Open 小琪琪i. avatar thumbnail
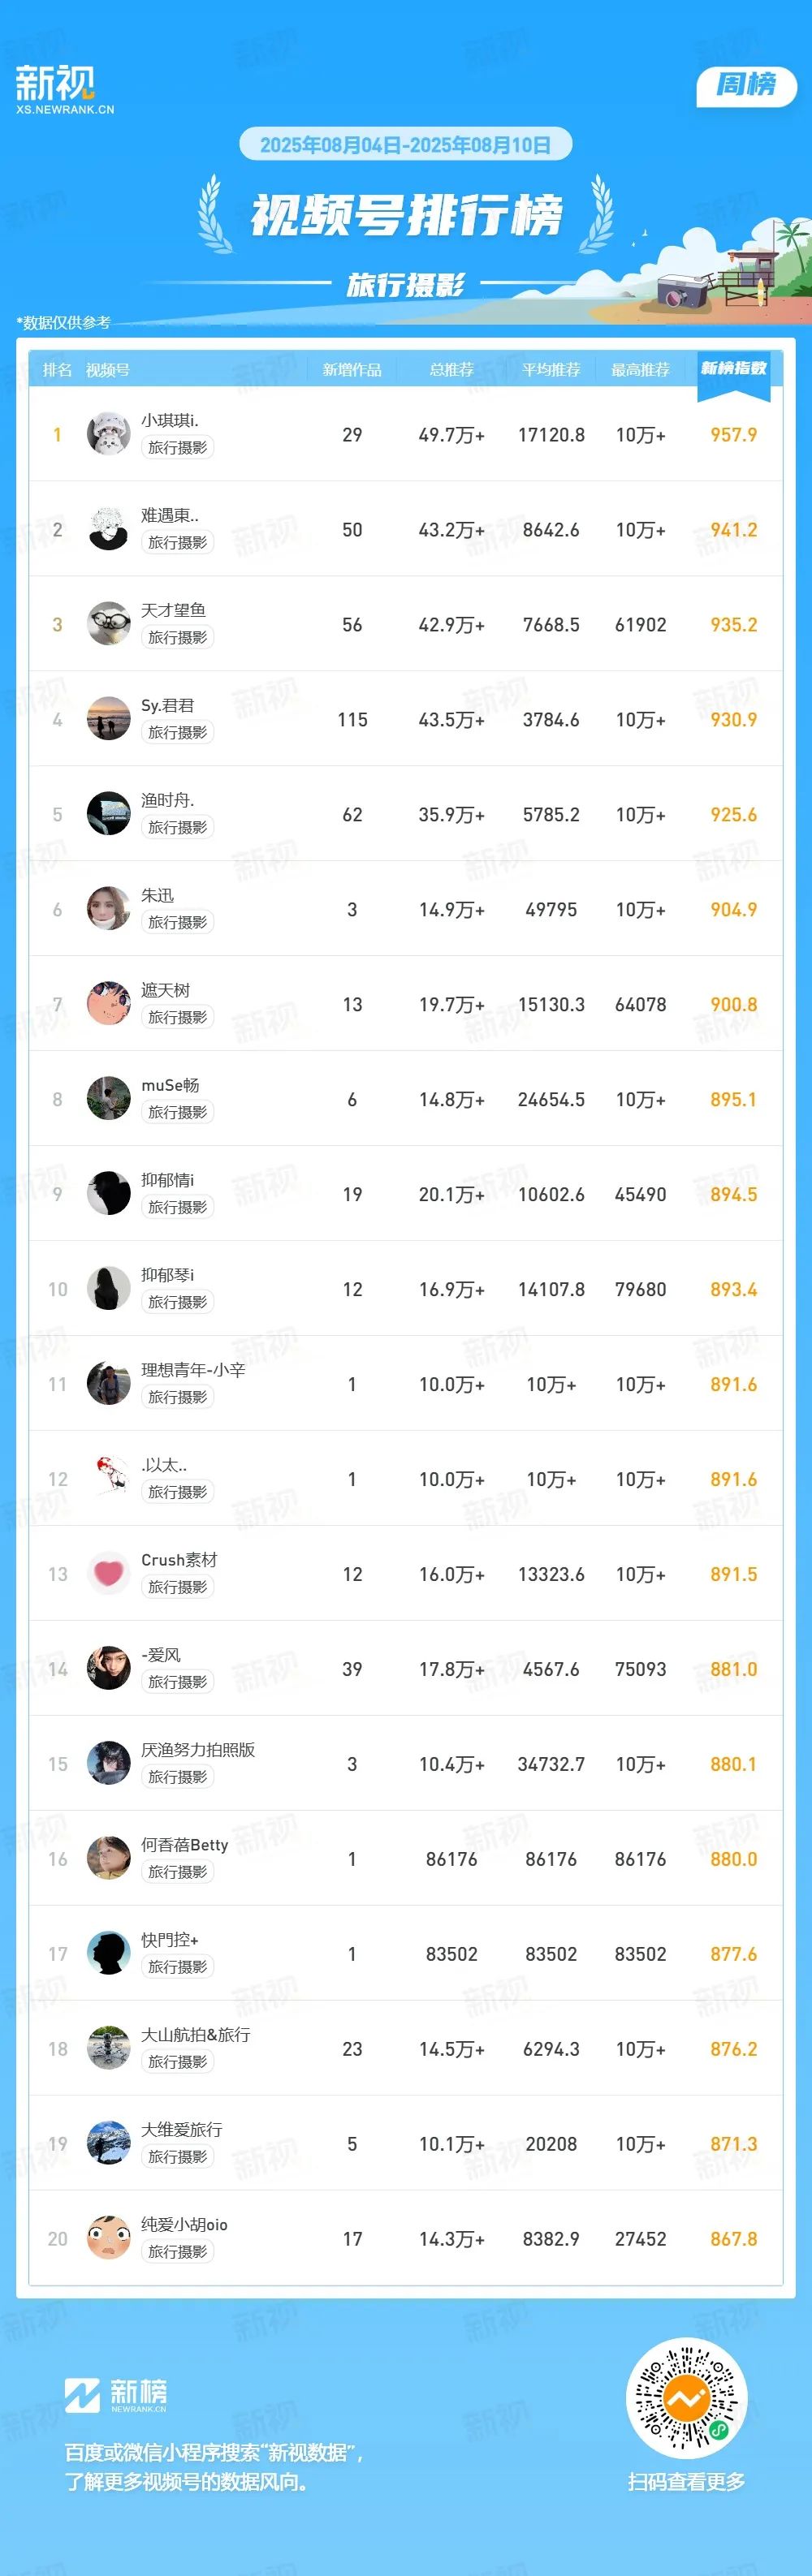This screenshot has height=2576, width=812. pyautogui.click(x=108, y=434)
